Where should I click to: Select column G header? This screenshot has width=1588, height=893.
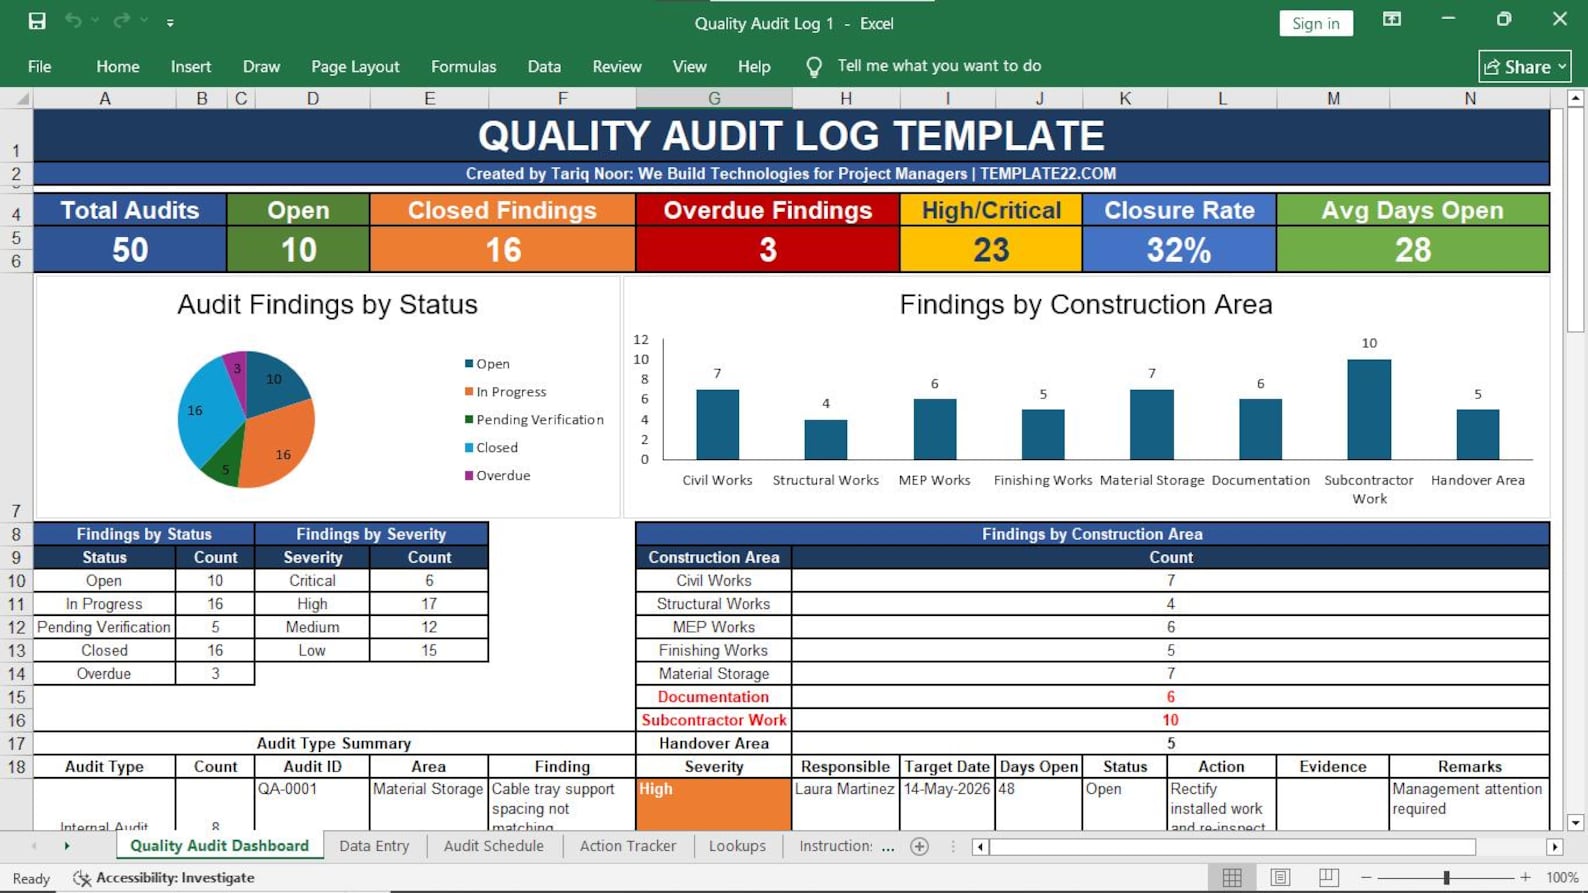pos(714,98)
